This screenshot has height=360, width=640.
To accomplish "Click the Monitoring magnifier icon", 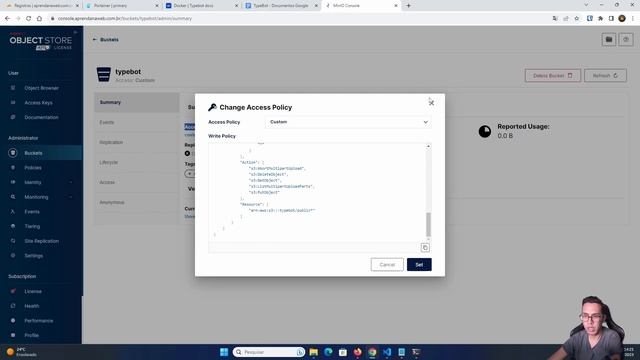I will pyautogui.click(x=13, y=197).
